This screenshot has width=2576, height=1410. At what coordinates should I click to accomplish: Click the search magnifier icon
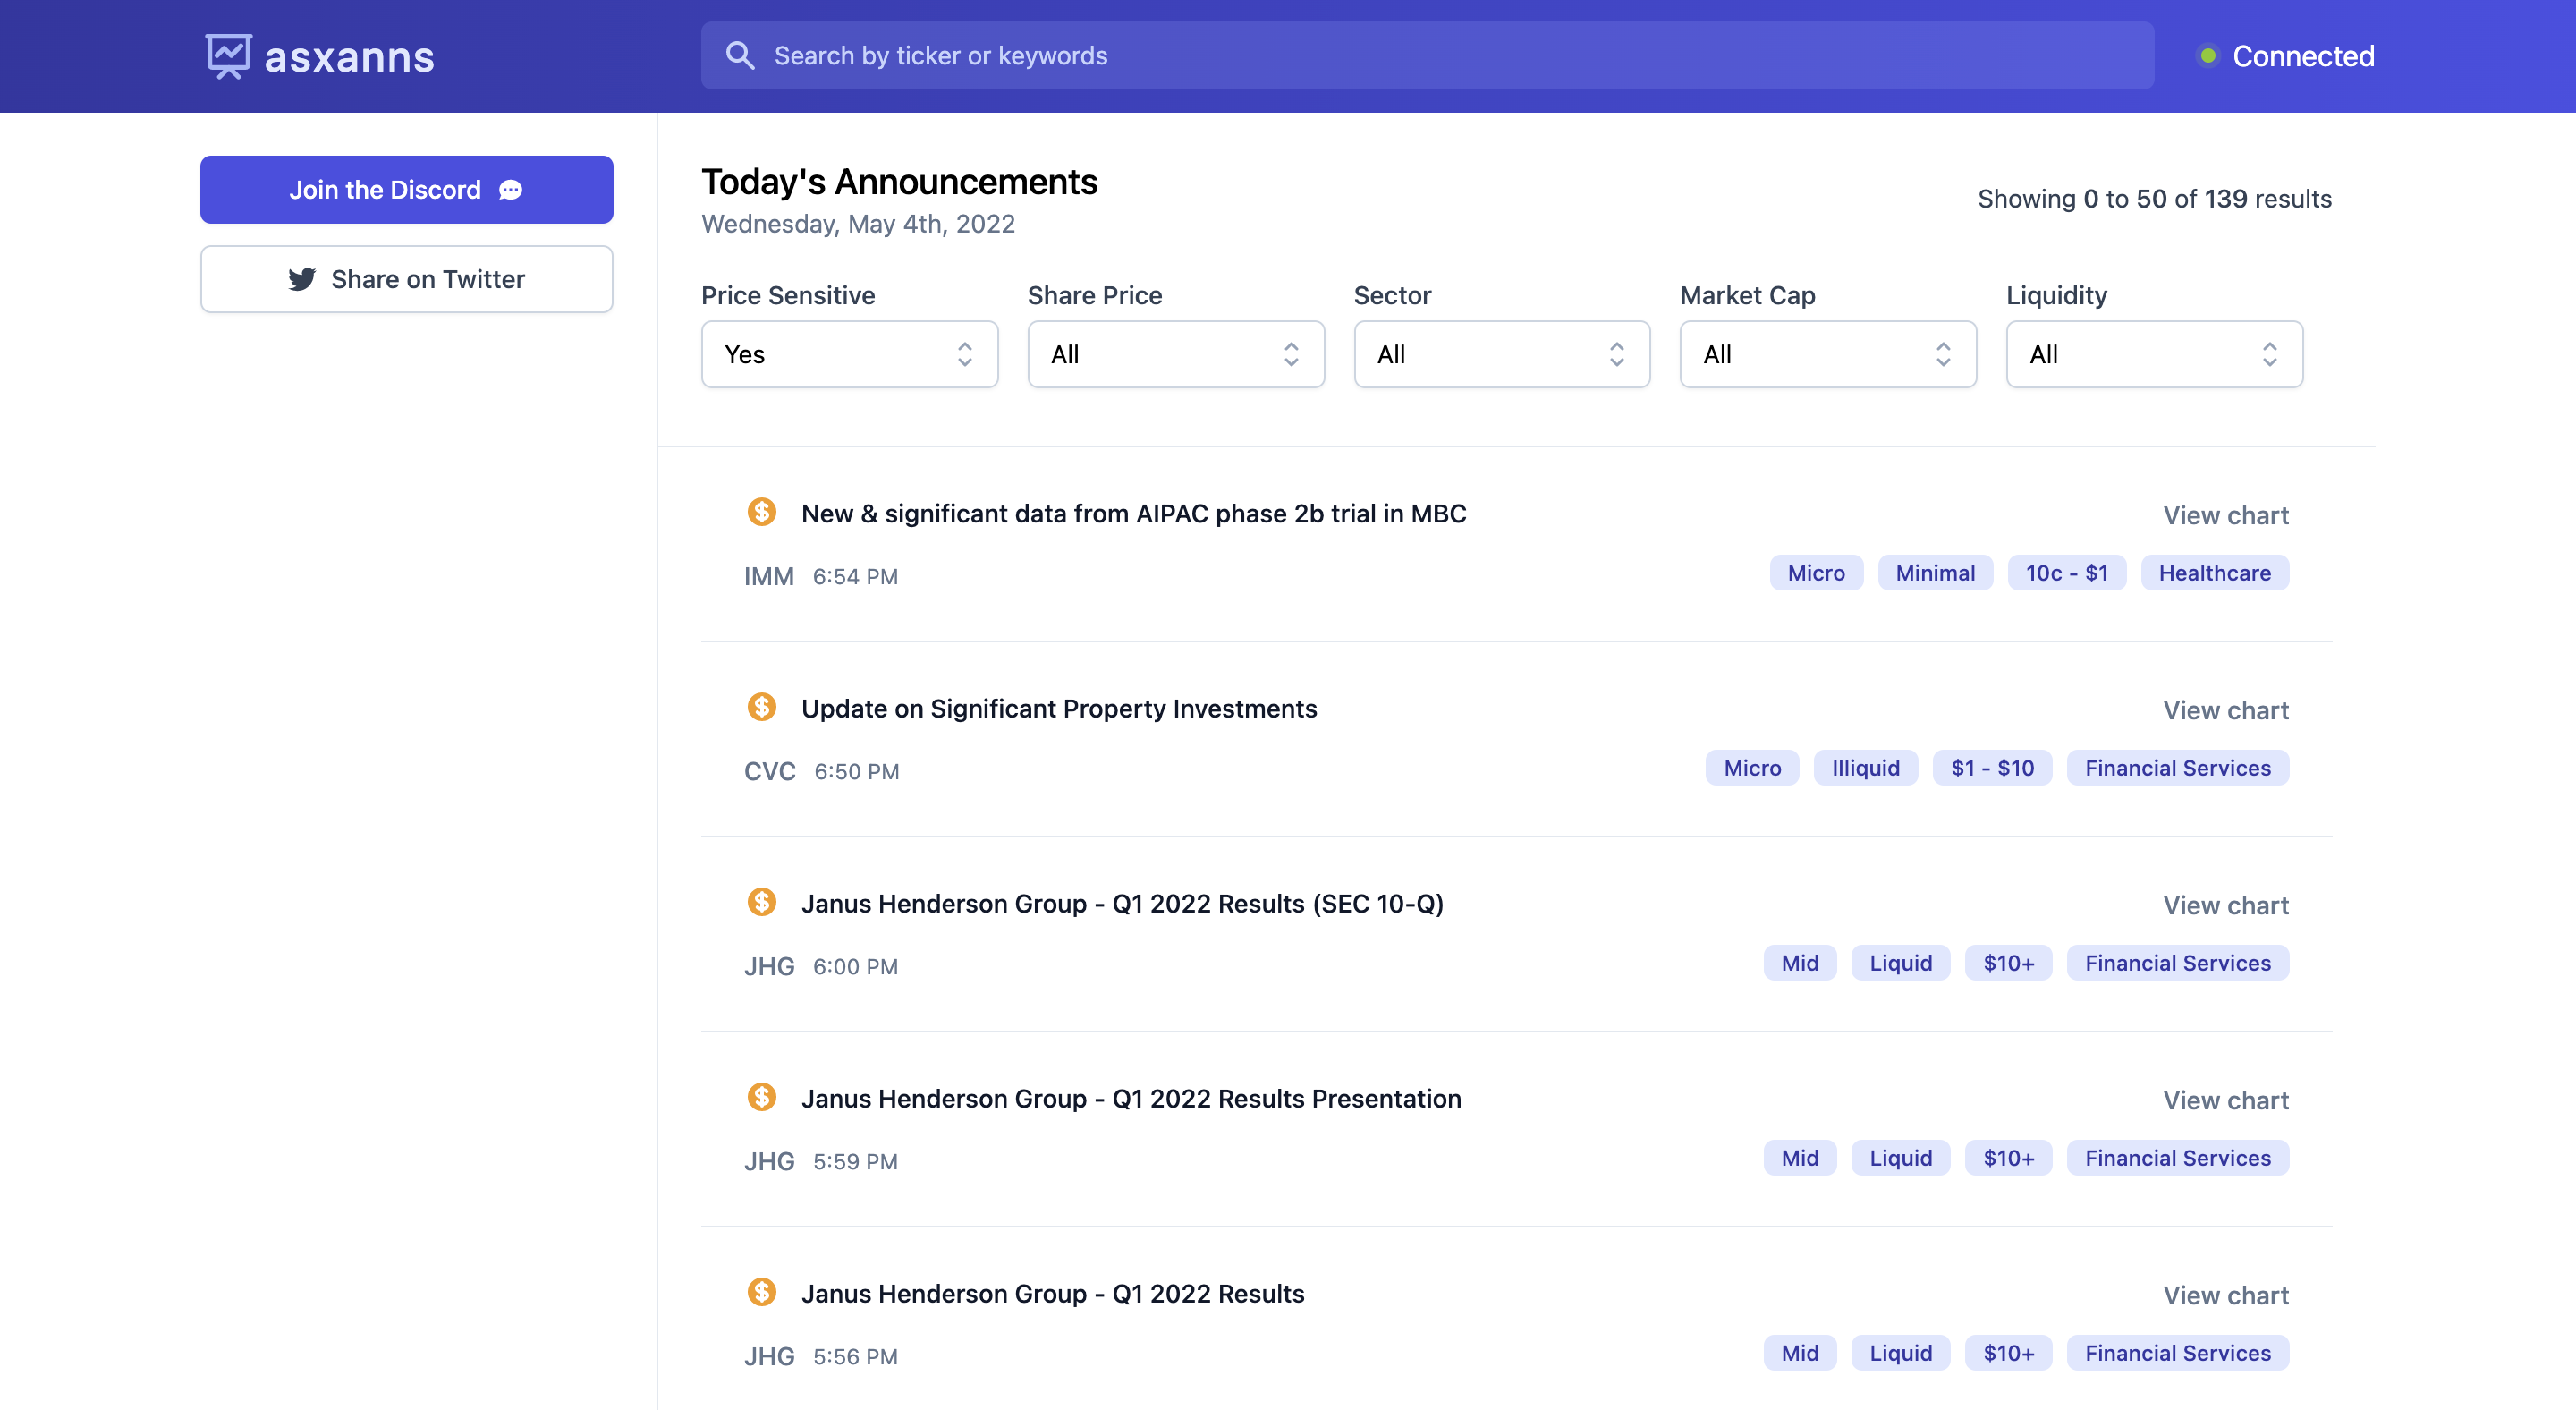(x=740, y=55)
